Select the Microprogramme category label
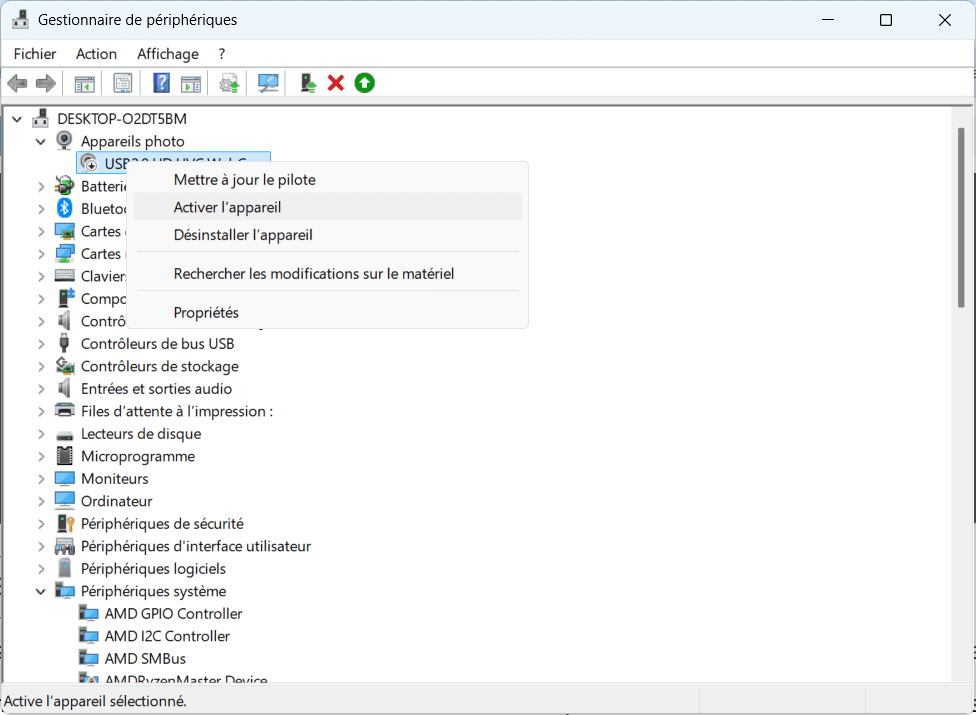This screenshot has height=715, width=976. tap(138, 456)
